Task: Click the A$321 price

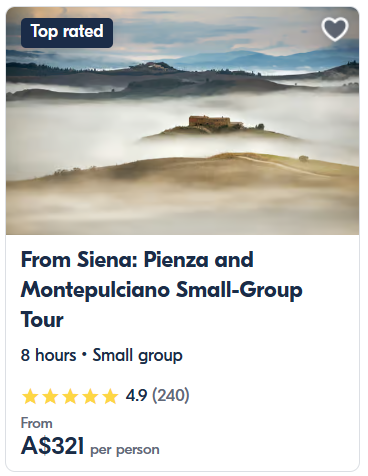Action: click(x=52, y=446)
